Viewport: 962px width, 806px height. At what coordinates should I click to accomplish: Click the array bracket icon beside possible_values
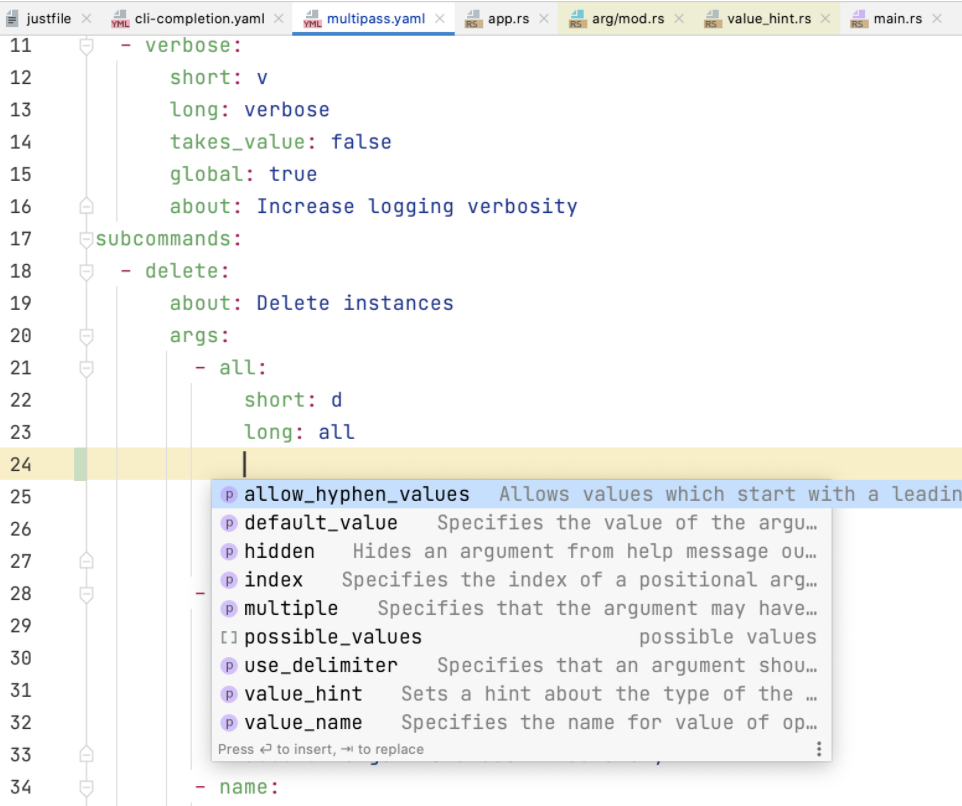[x=228, y=637]
